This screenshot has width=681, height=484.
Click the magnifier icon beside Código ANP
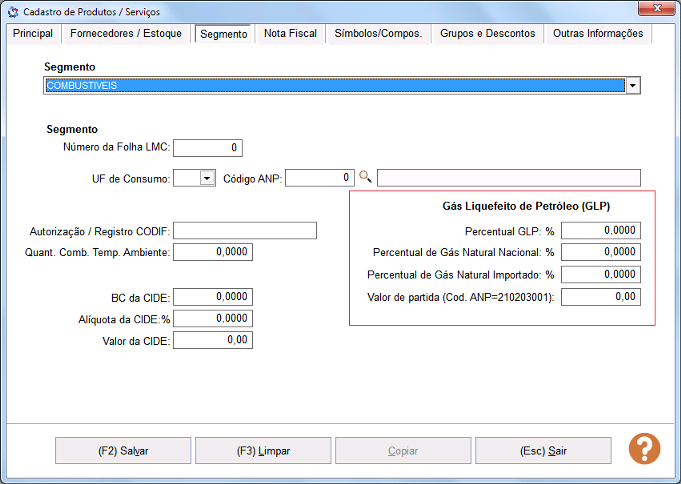365,177
